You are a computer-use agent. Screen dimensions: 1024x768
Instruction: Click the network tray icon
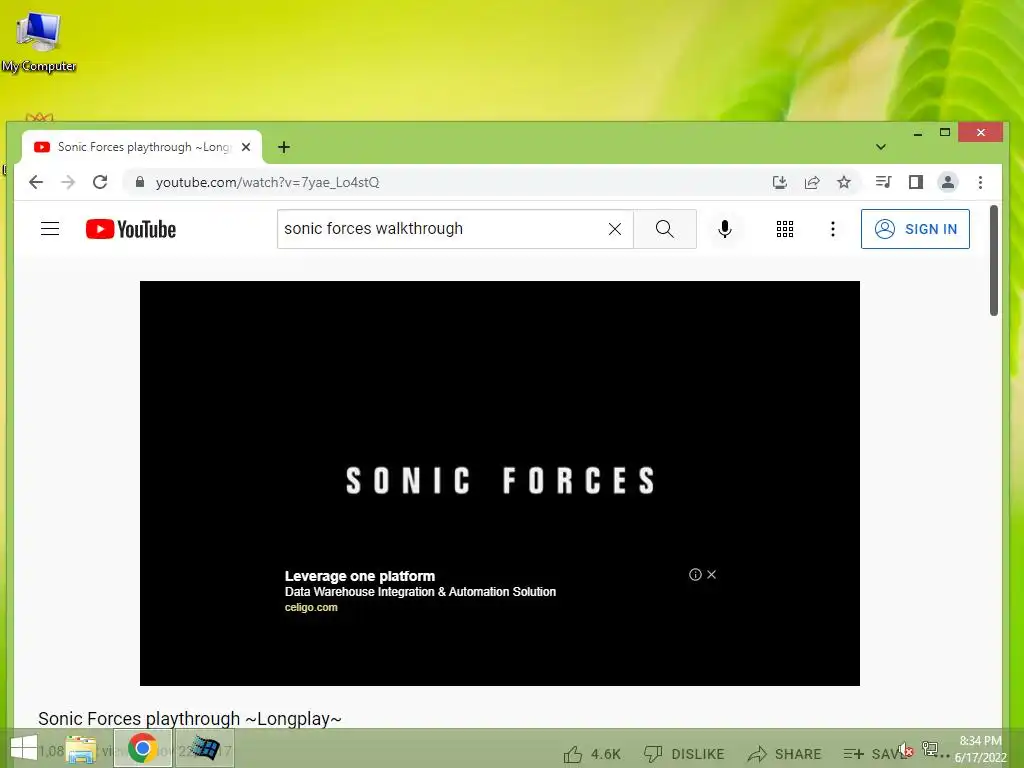pos(930,748)
